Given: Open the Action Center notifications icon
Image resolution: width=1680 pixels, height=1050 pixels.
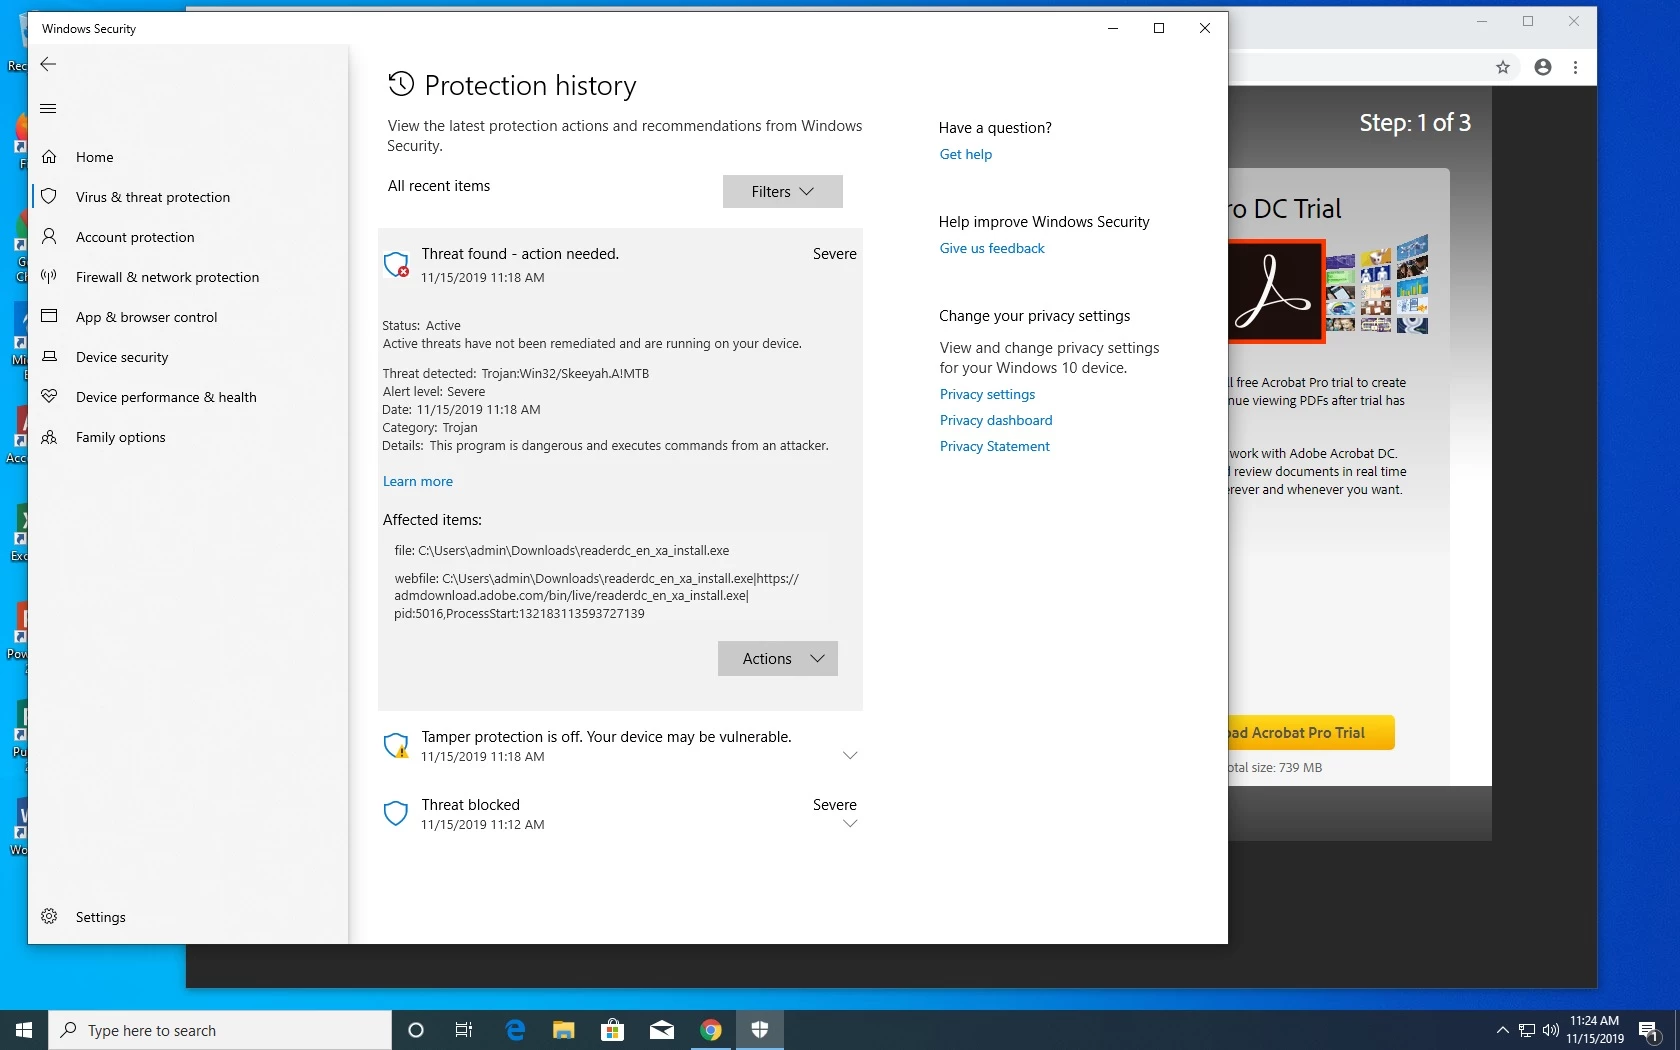Looking at the screenshot, I should [x=1649, y=1030].
